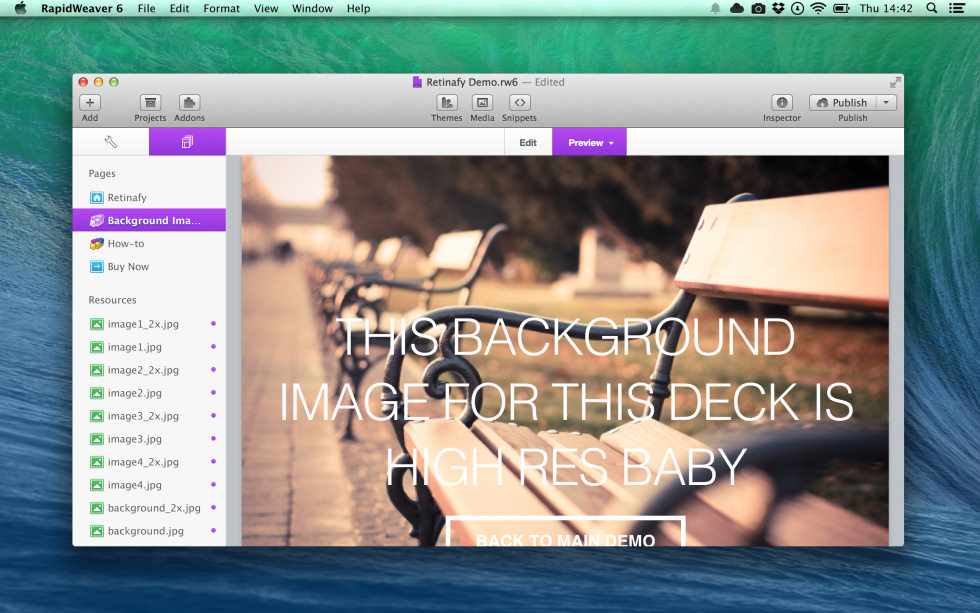Click the image icon of background_2x.jpg

(x=97, y=508)
